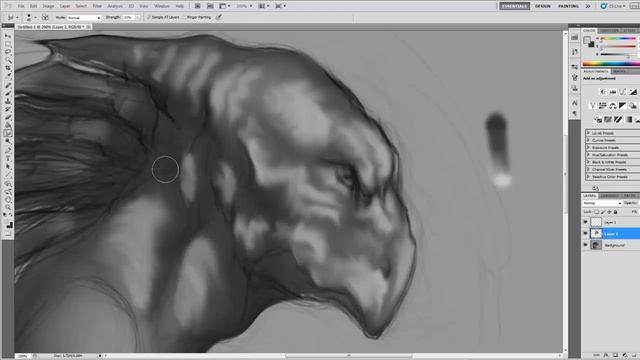Open the layer blend mode dropdown

tap(602, 203)
